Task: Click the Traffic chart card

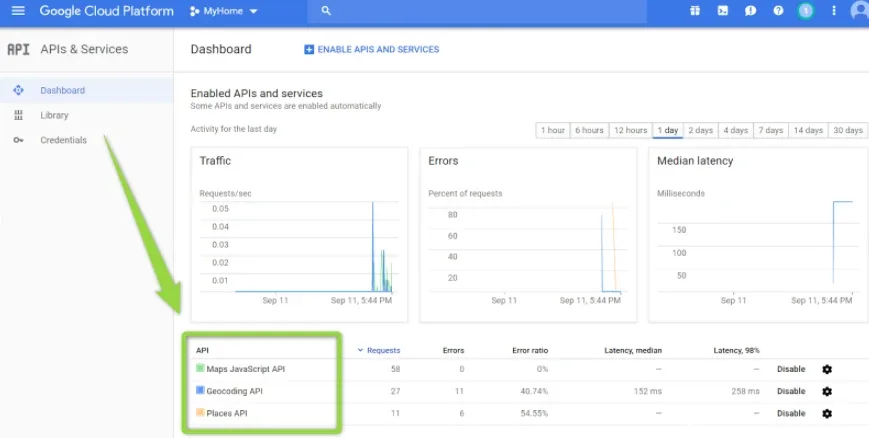Action: [x=299, y=235]
